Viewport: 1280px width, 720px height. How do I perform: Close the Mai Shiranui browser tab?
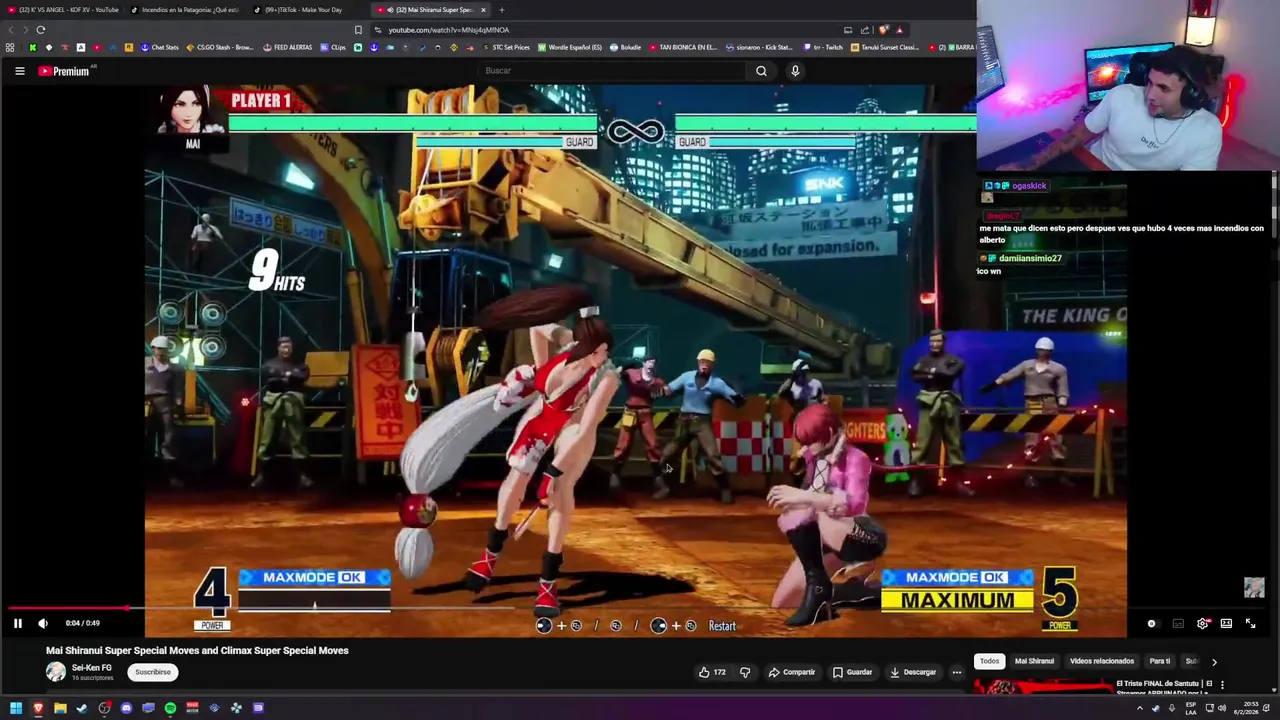pos(483,10)
